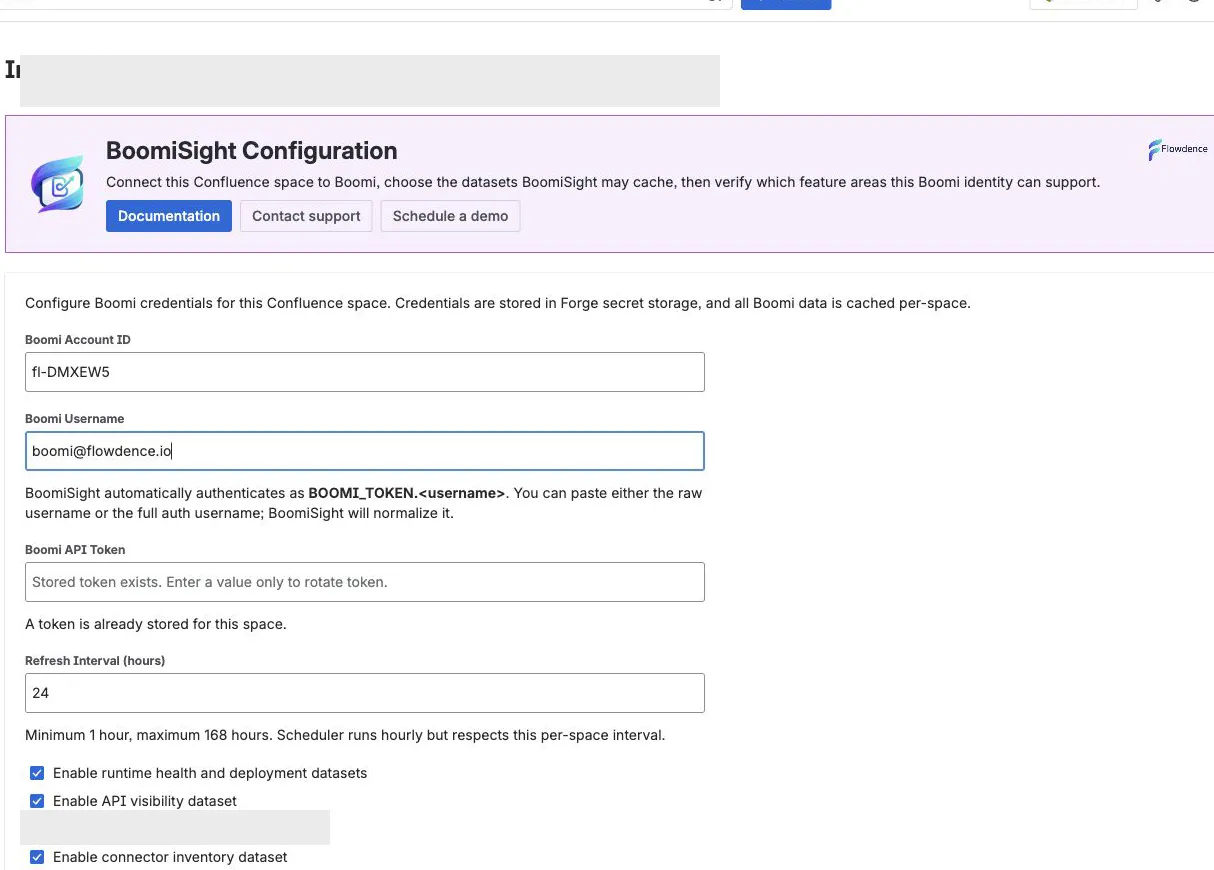Focus the Refresh Interval hours field
This screenshot has height=870, width=1214.
[365, 693]
